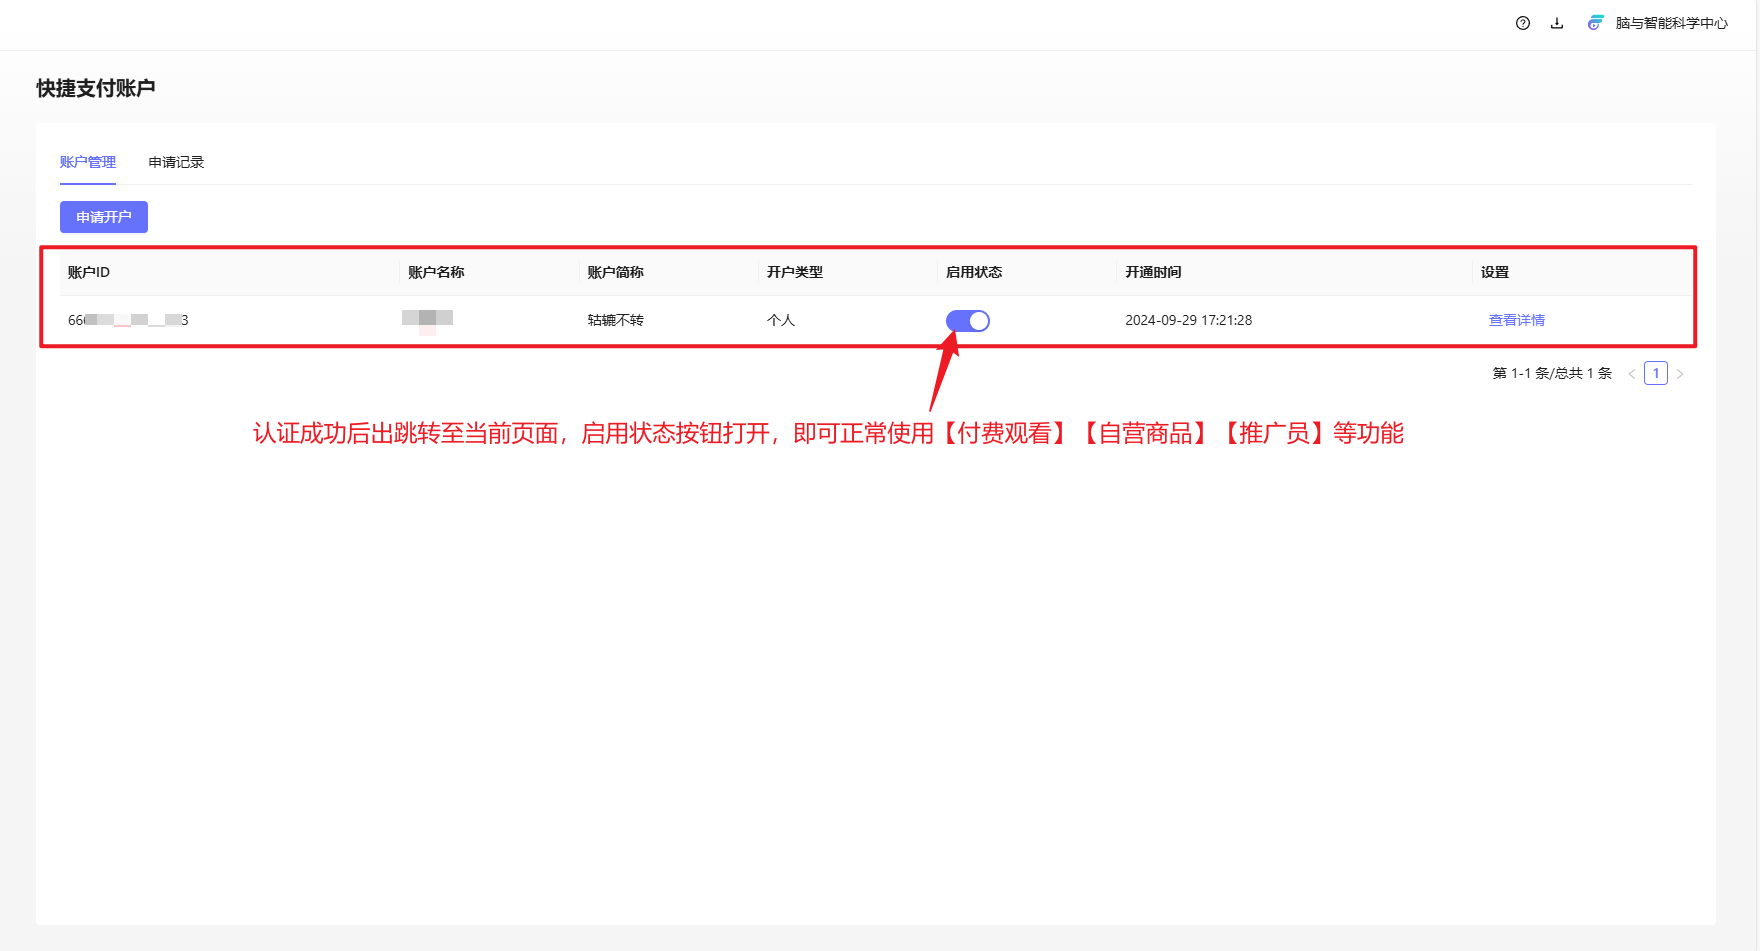This screenshot has height=951, width=1760.
Task: Switch to the 账户管理 tab
Action: [88, 162]
